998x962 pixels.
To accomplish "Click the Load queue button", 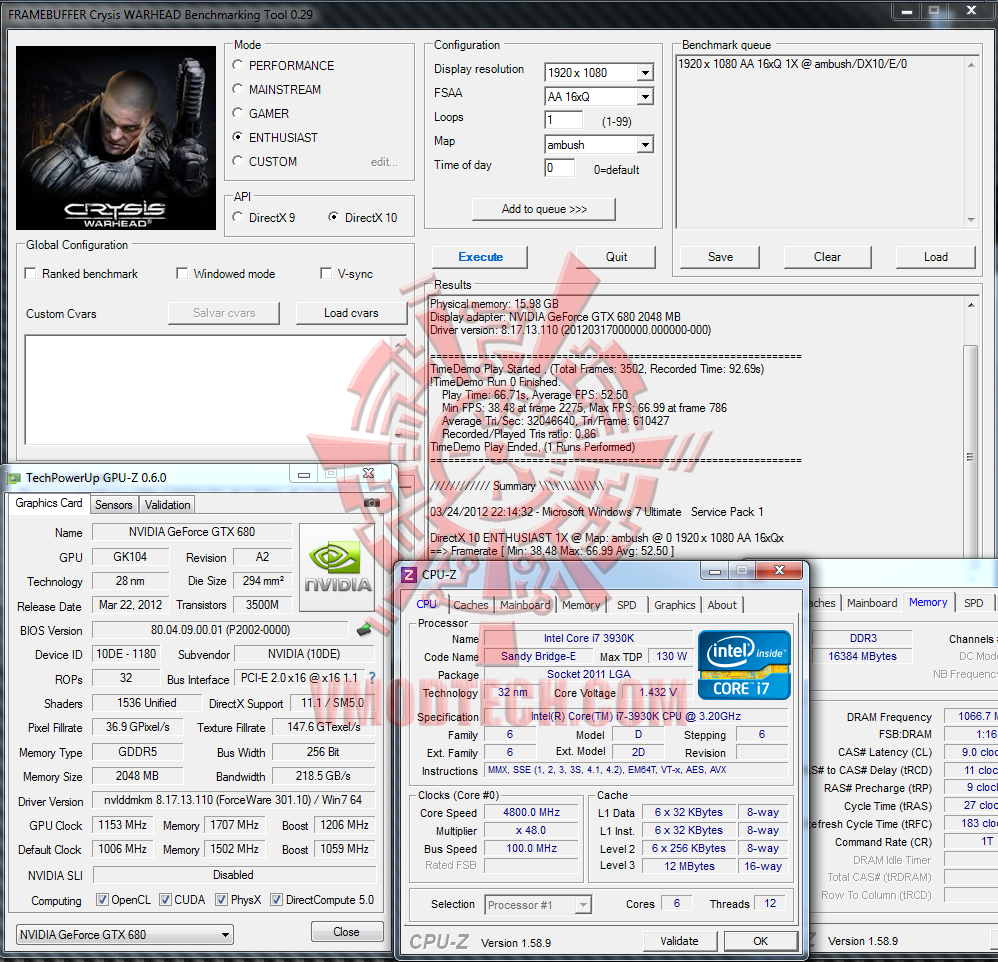I will (x=936, y=257).
